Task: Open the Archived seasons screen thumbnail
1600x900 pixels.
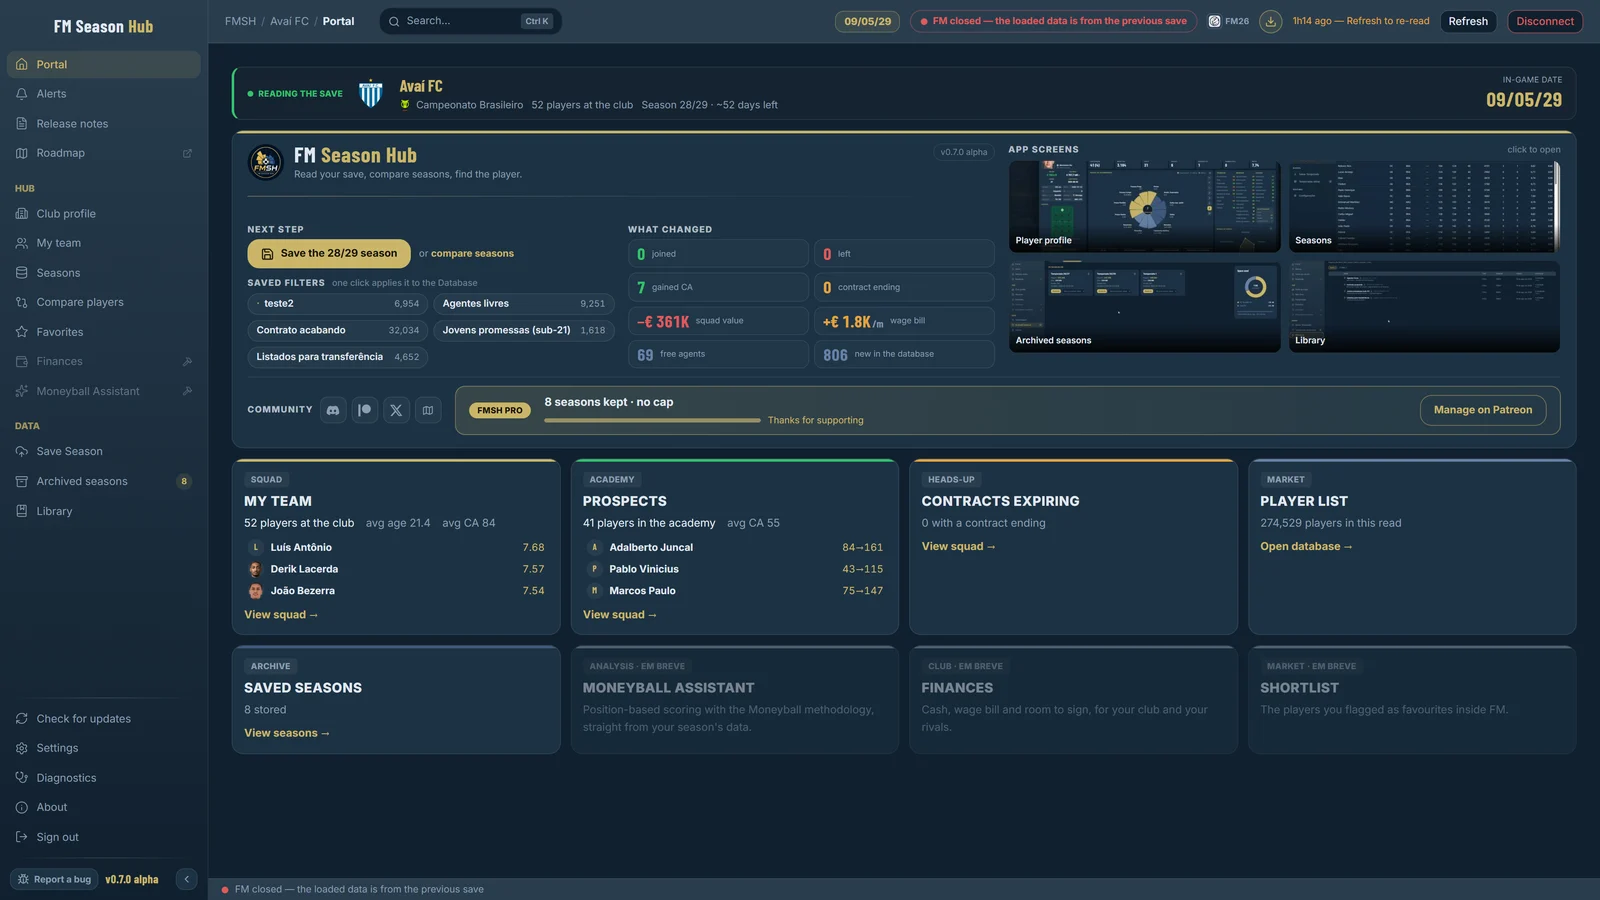Action: point(1145,307)
